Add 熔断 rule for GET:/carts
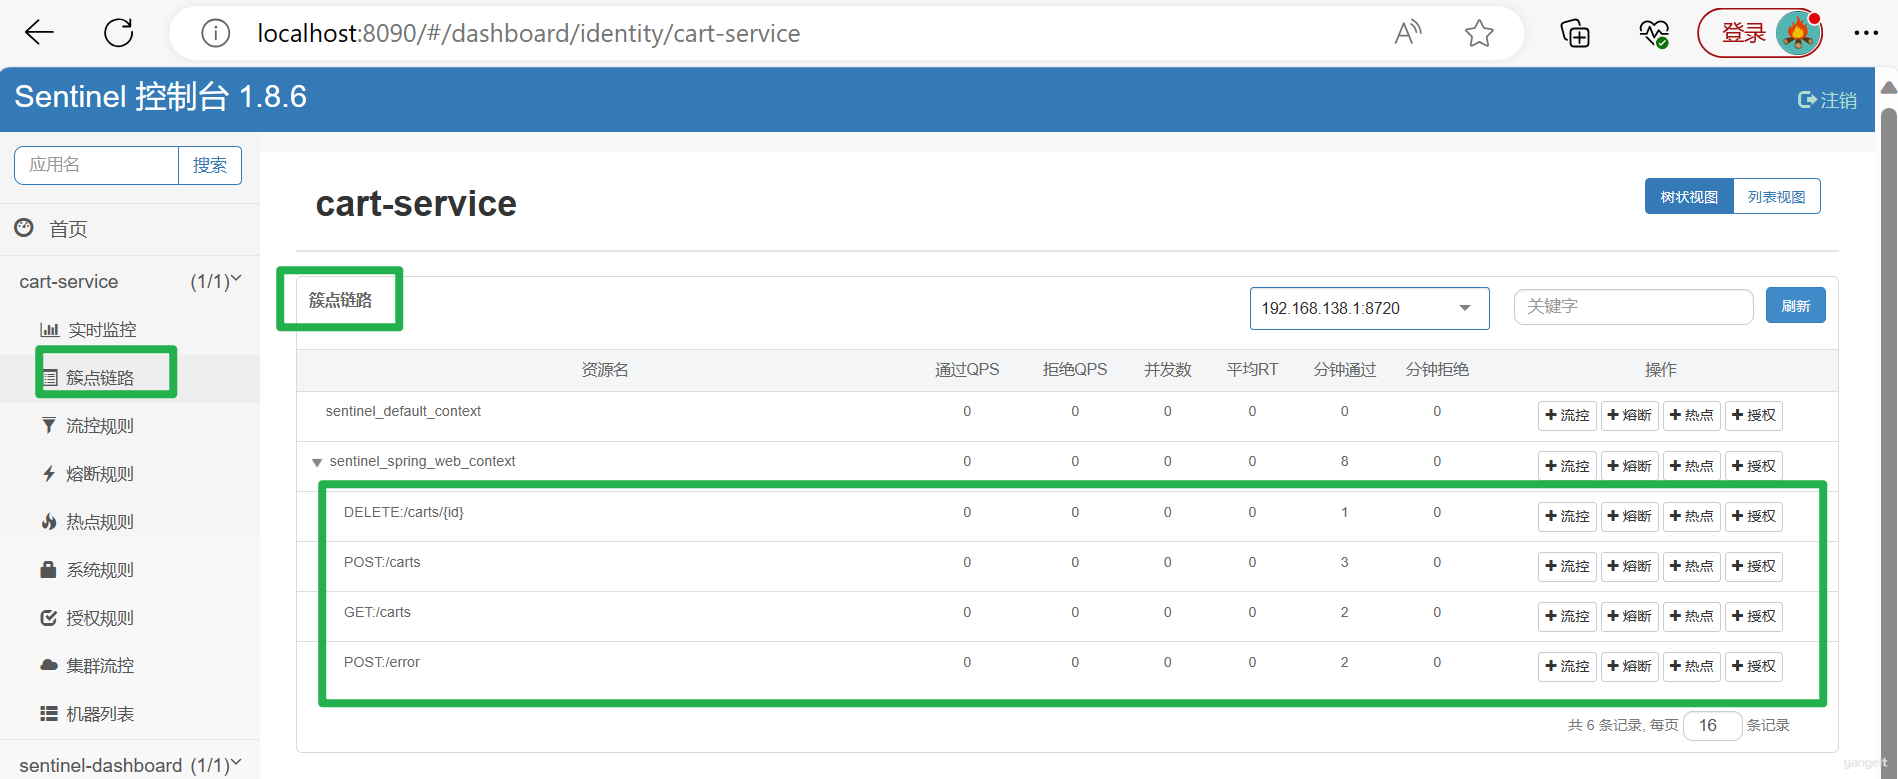 pyautogui.click(x=1629, y=616)
